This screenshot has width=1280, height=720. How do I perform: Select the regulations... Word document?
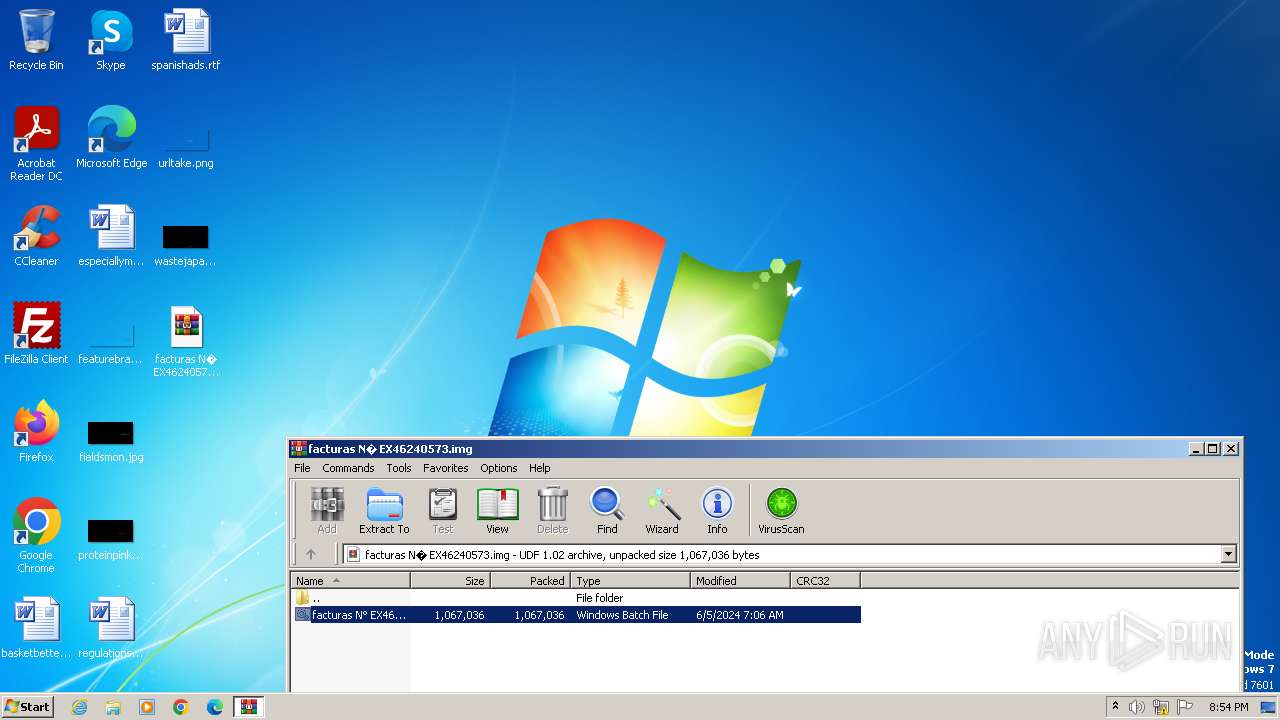(111, 628)
